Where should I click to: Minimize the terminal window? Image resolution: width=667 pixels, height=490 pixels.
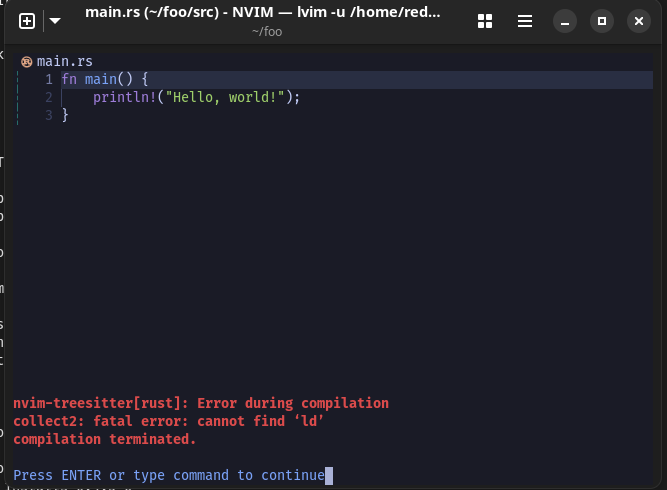pos(565,21)
